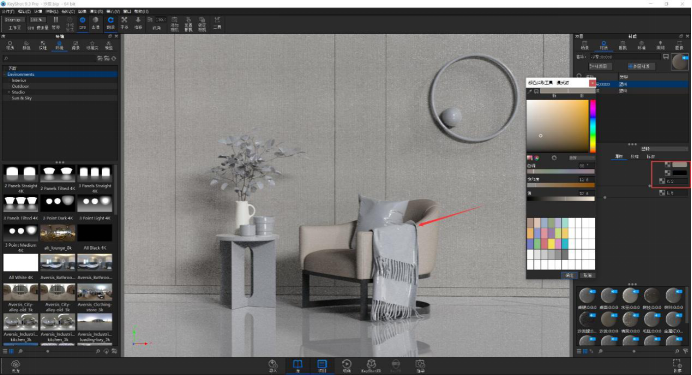Open the Textures sub-tab in material properties
This screenshot has width=692, height=375.
[x=635, y=157]
